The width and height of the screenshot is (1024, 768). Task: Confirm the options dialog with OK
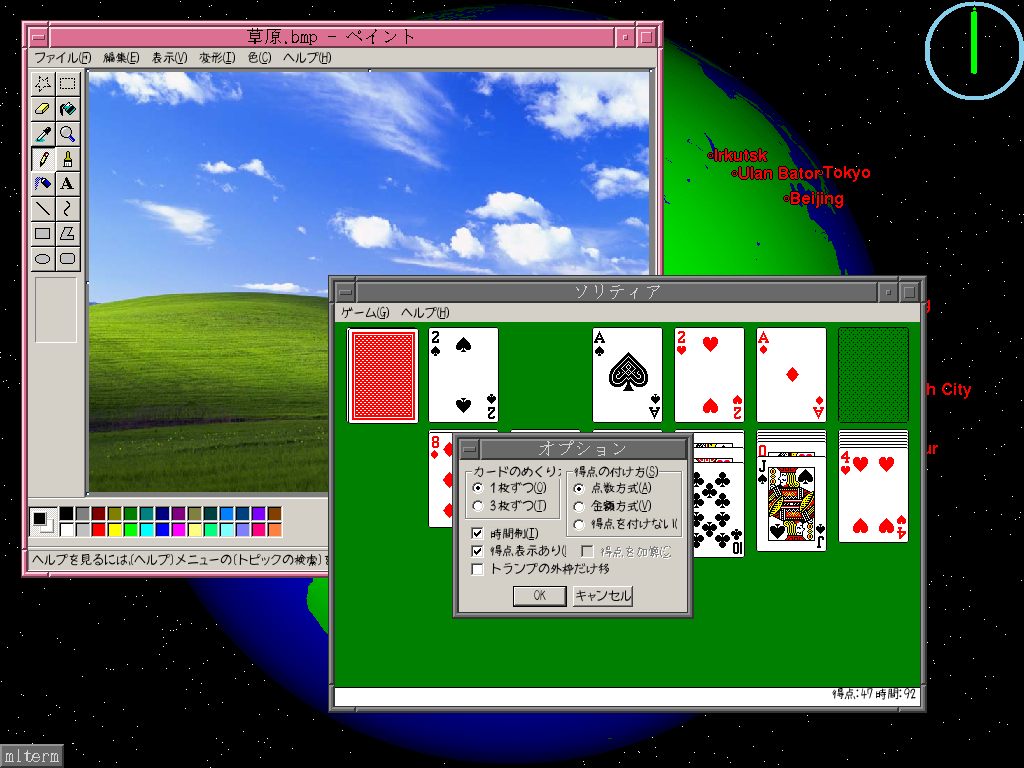pyautogui.click(x=539, y=596)
